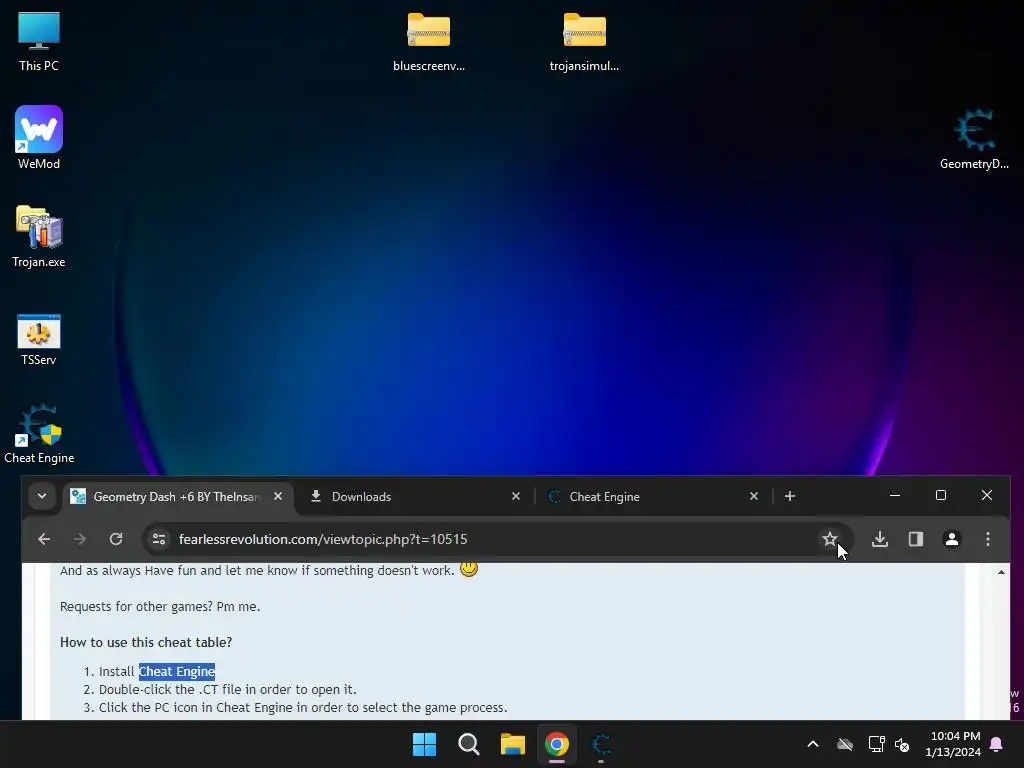Click the highlighted Cheat Engine link

(176, 671)
